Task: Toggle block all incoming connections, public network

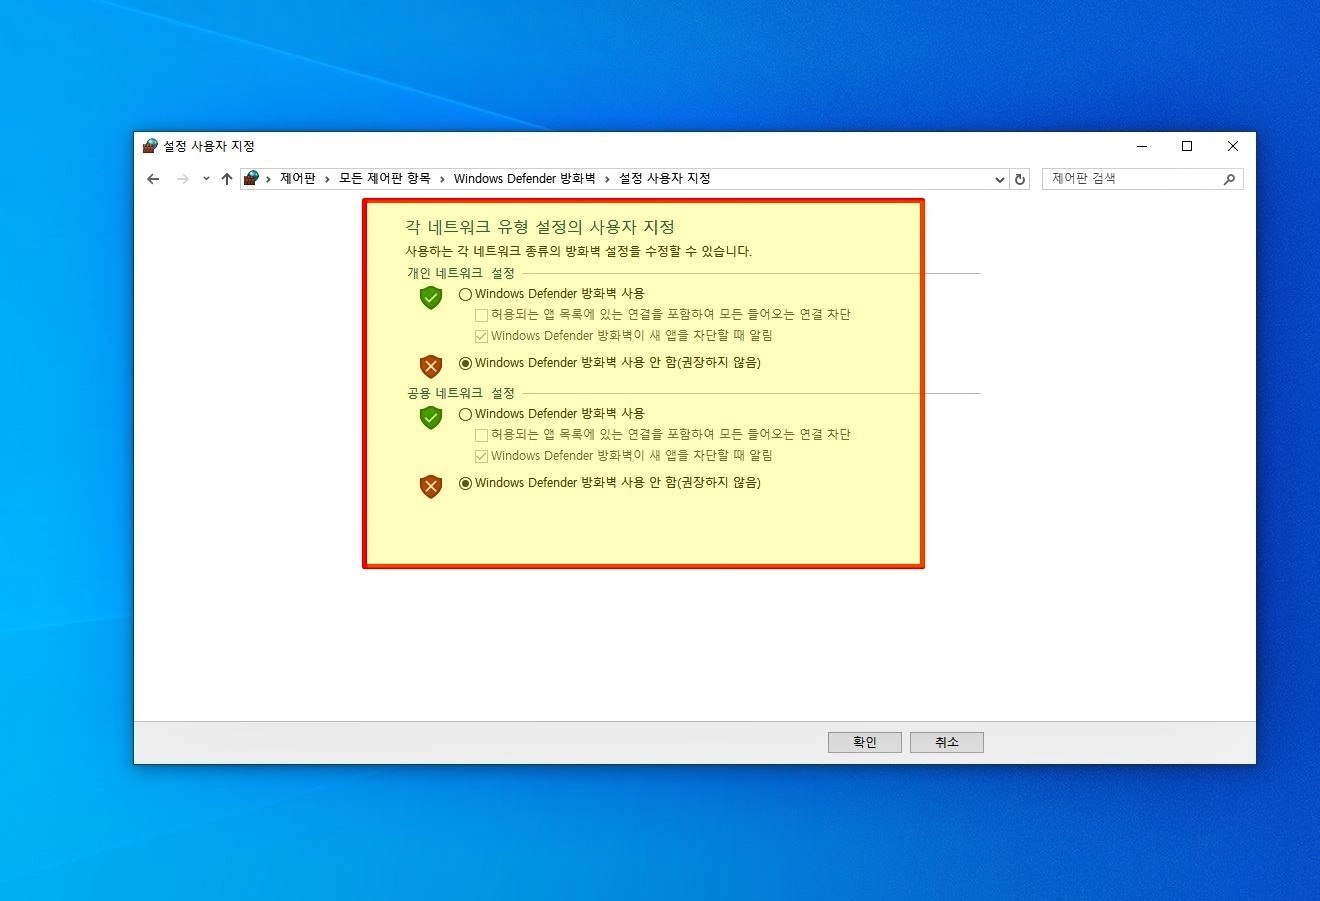Action: pos(481,435)
